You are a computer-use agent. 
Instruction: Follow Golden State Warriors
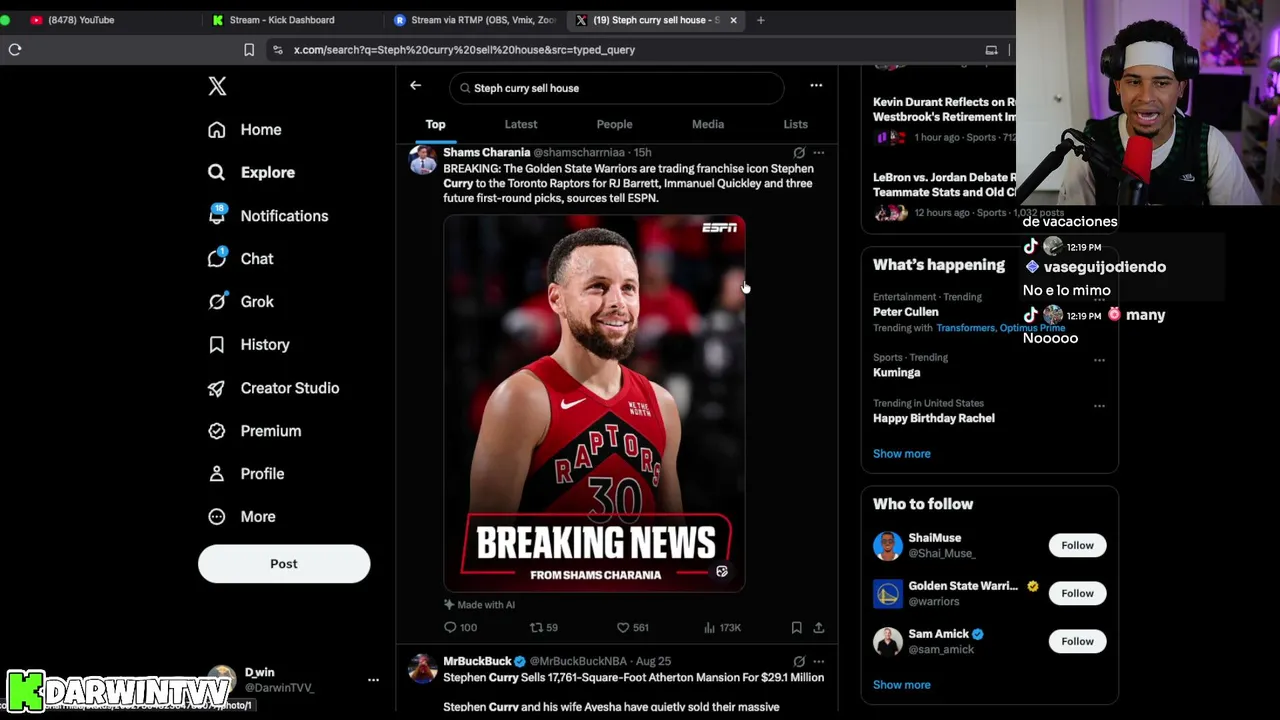pos(1077,594)
